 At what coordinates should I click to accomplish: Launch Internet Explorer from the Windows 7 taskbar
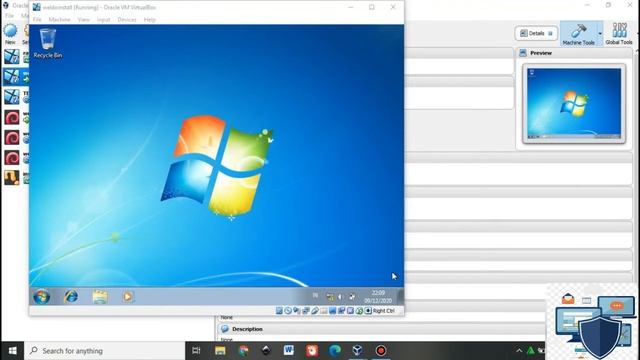(71, 296)
